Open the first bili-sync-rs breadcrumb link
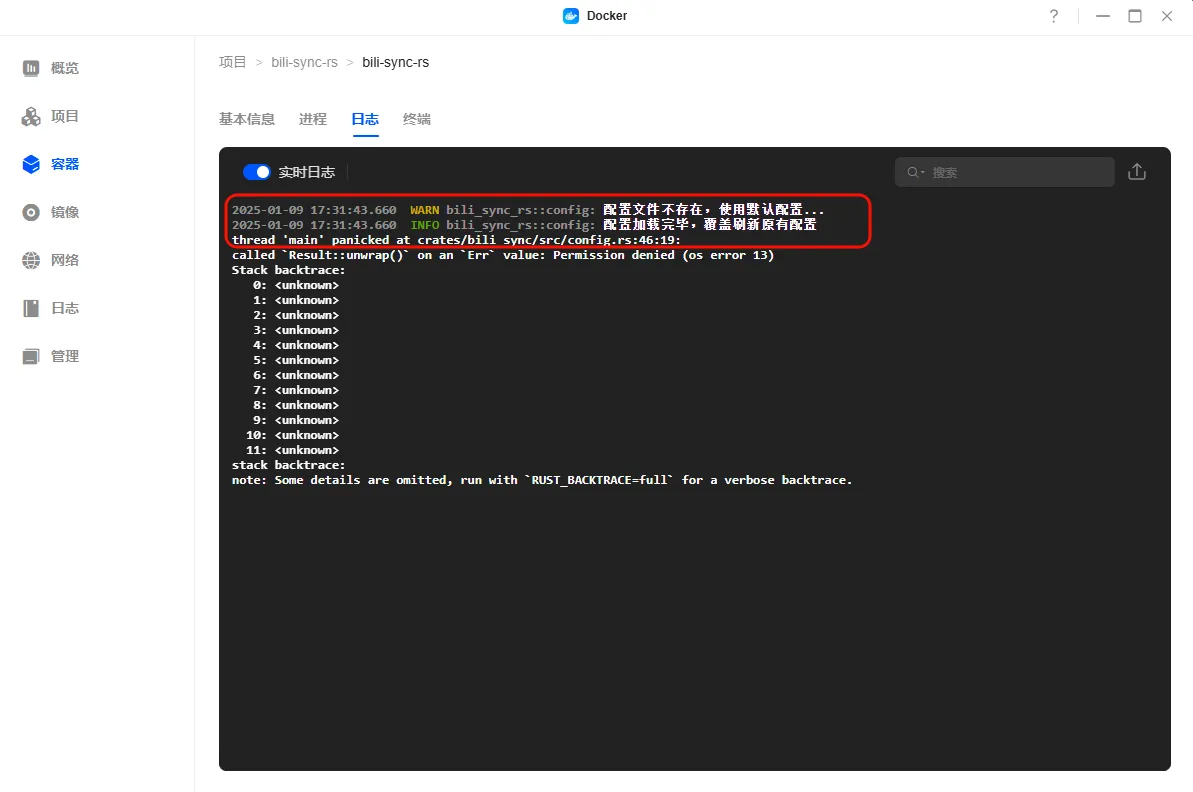The width and height of the screenshot is (1193, 792). tap(304, 62)
